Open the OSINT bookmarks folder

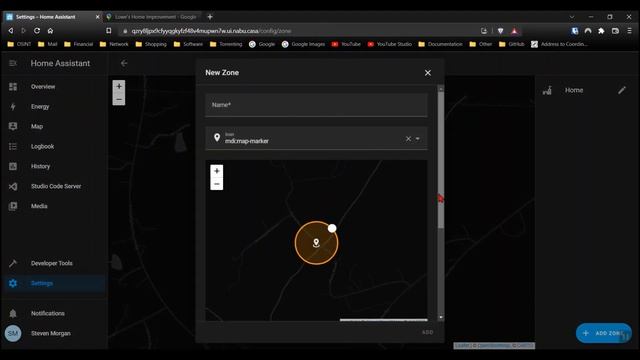point(19,44)
